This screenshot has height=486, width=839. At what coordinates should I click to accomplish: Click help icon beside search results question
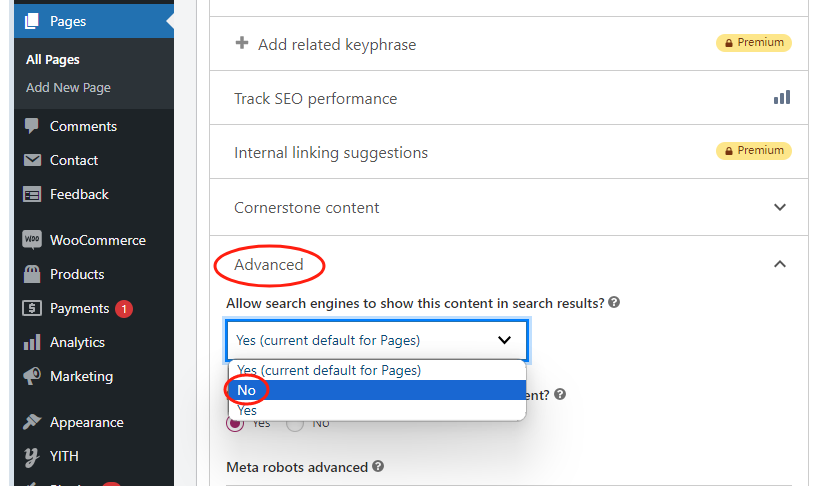[614, 302]
